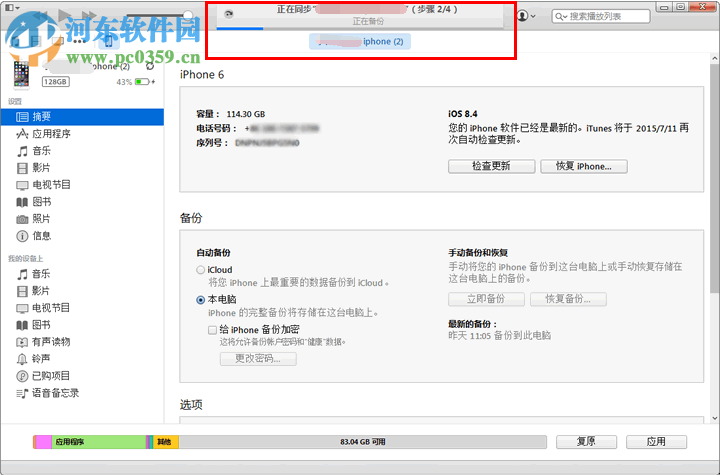720x475 pixels.
Task: Select the iPhone device toolbar button
Action: 108,41
